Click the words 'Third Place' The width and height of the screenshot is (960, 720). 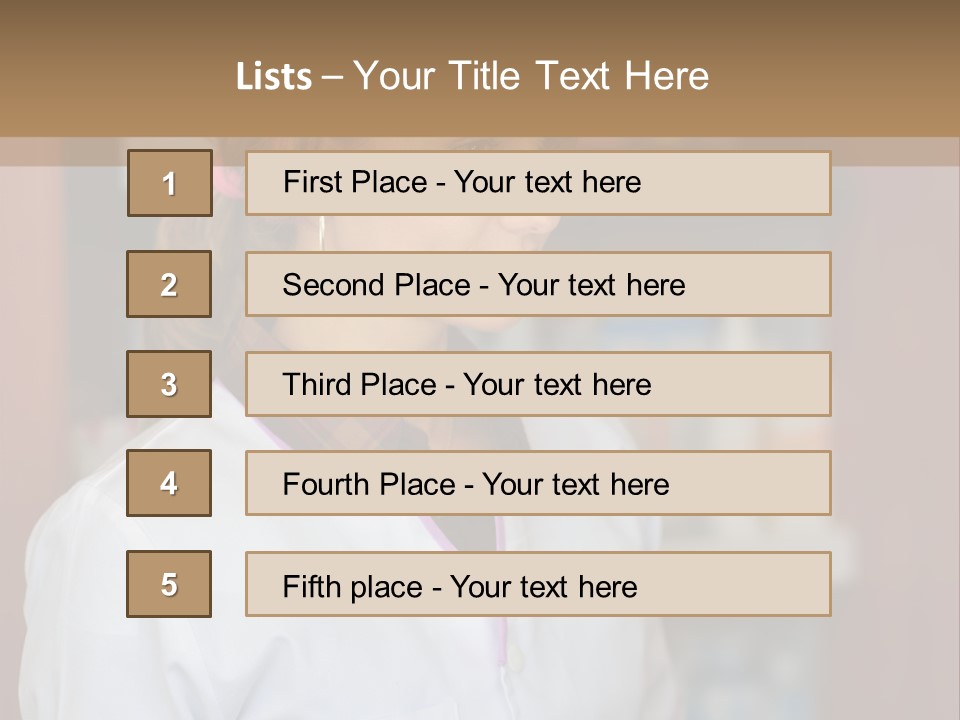click(359, 384)
